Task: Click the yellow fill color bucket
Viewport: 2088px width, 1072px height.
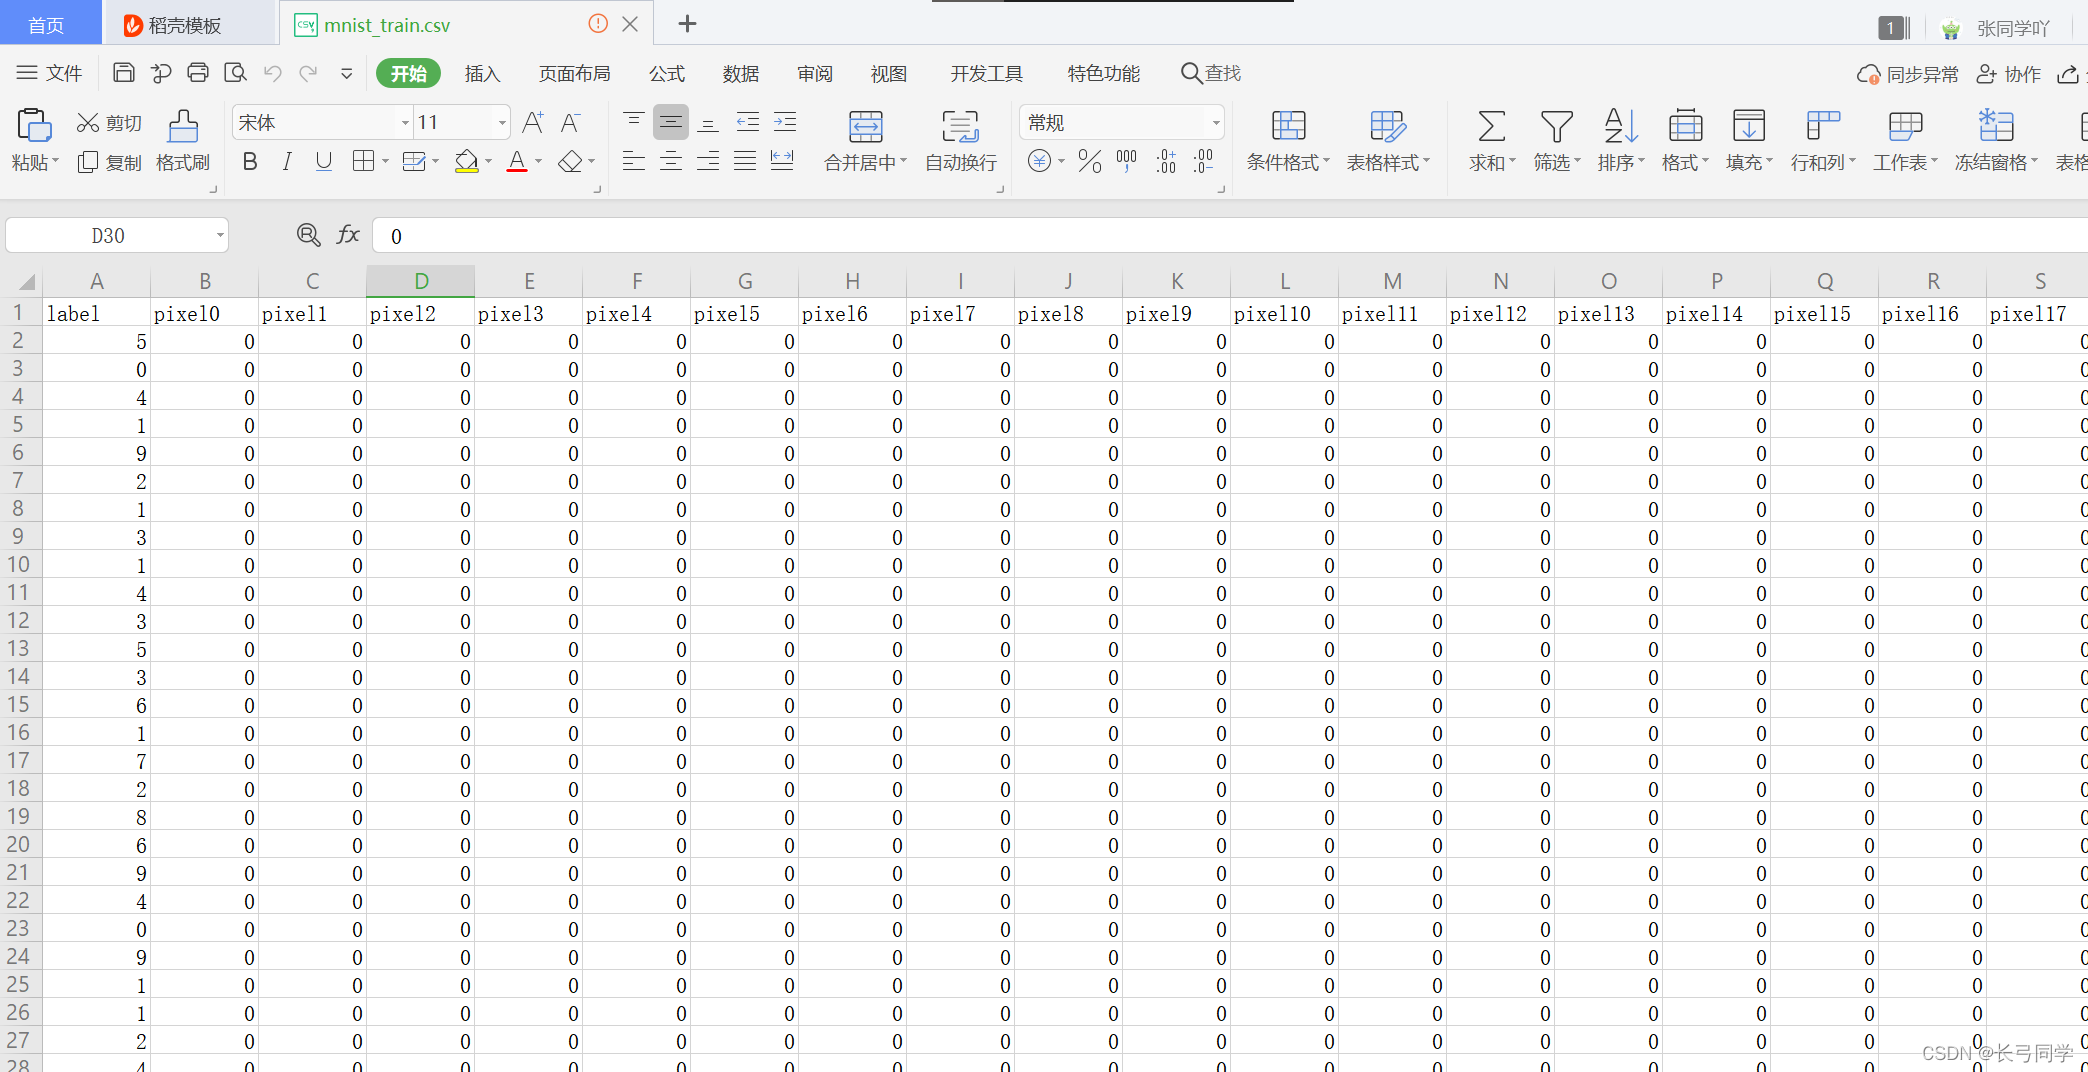Action: coord(467,161)
